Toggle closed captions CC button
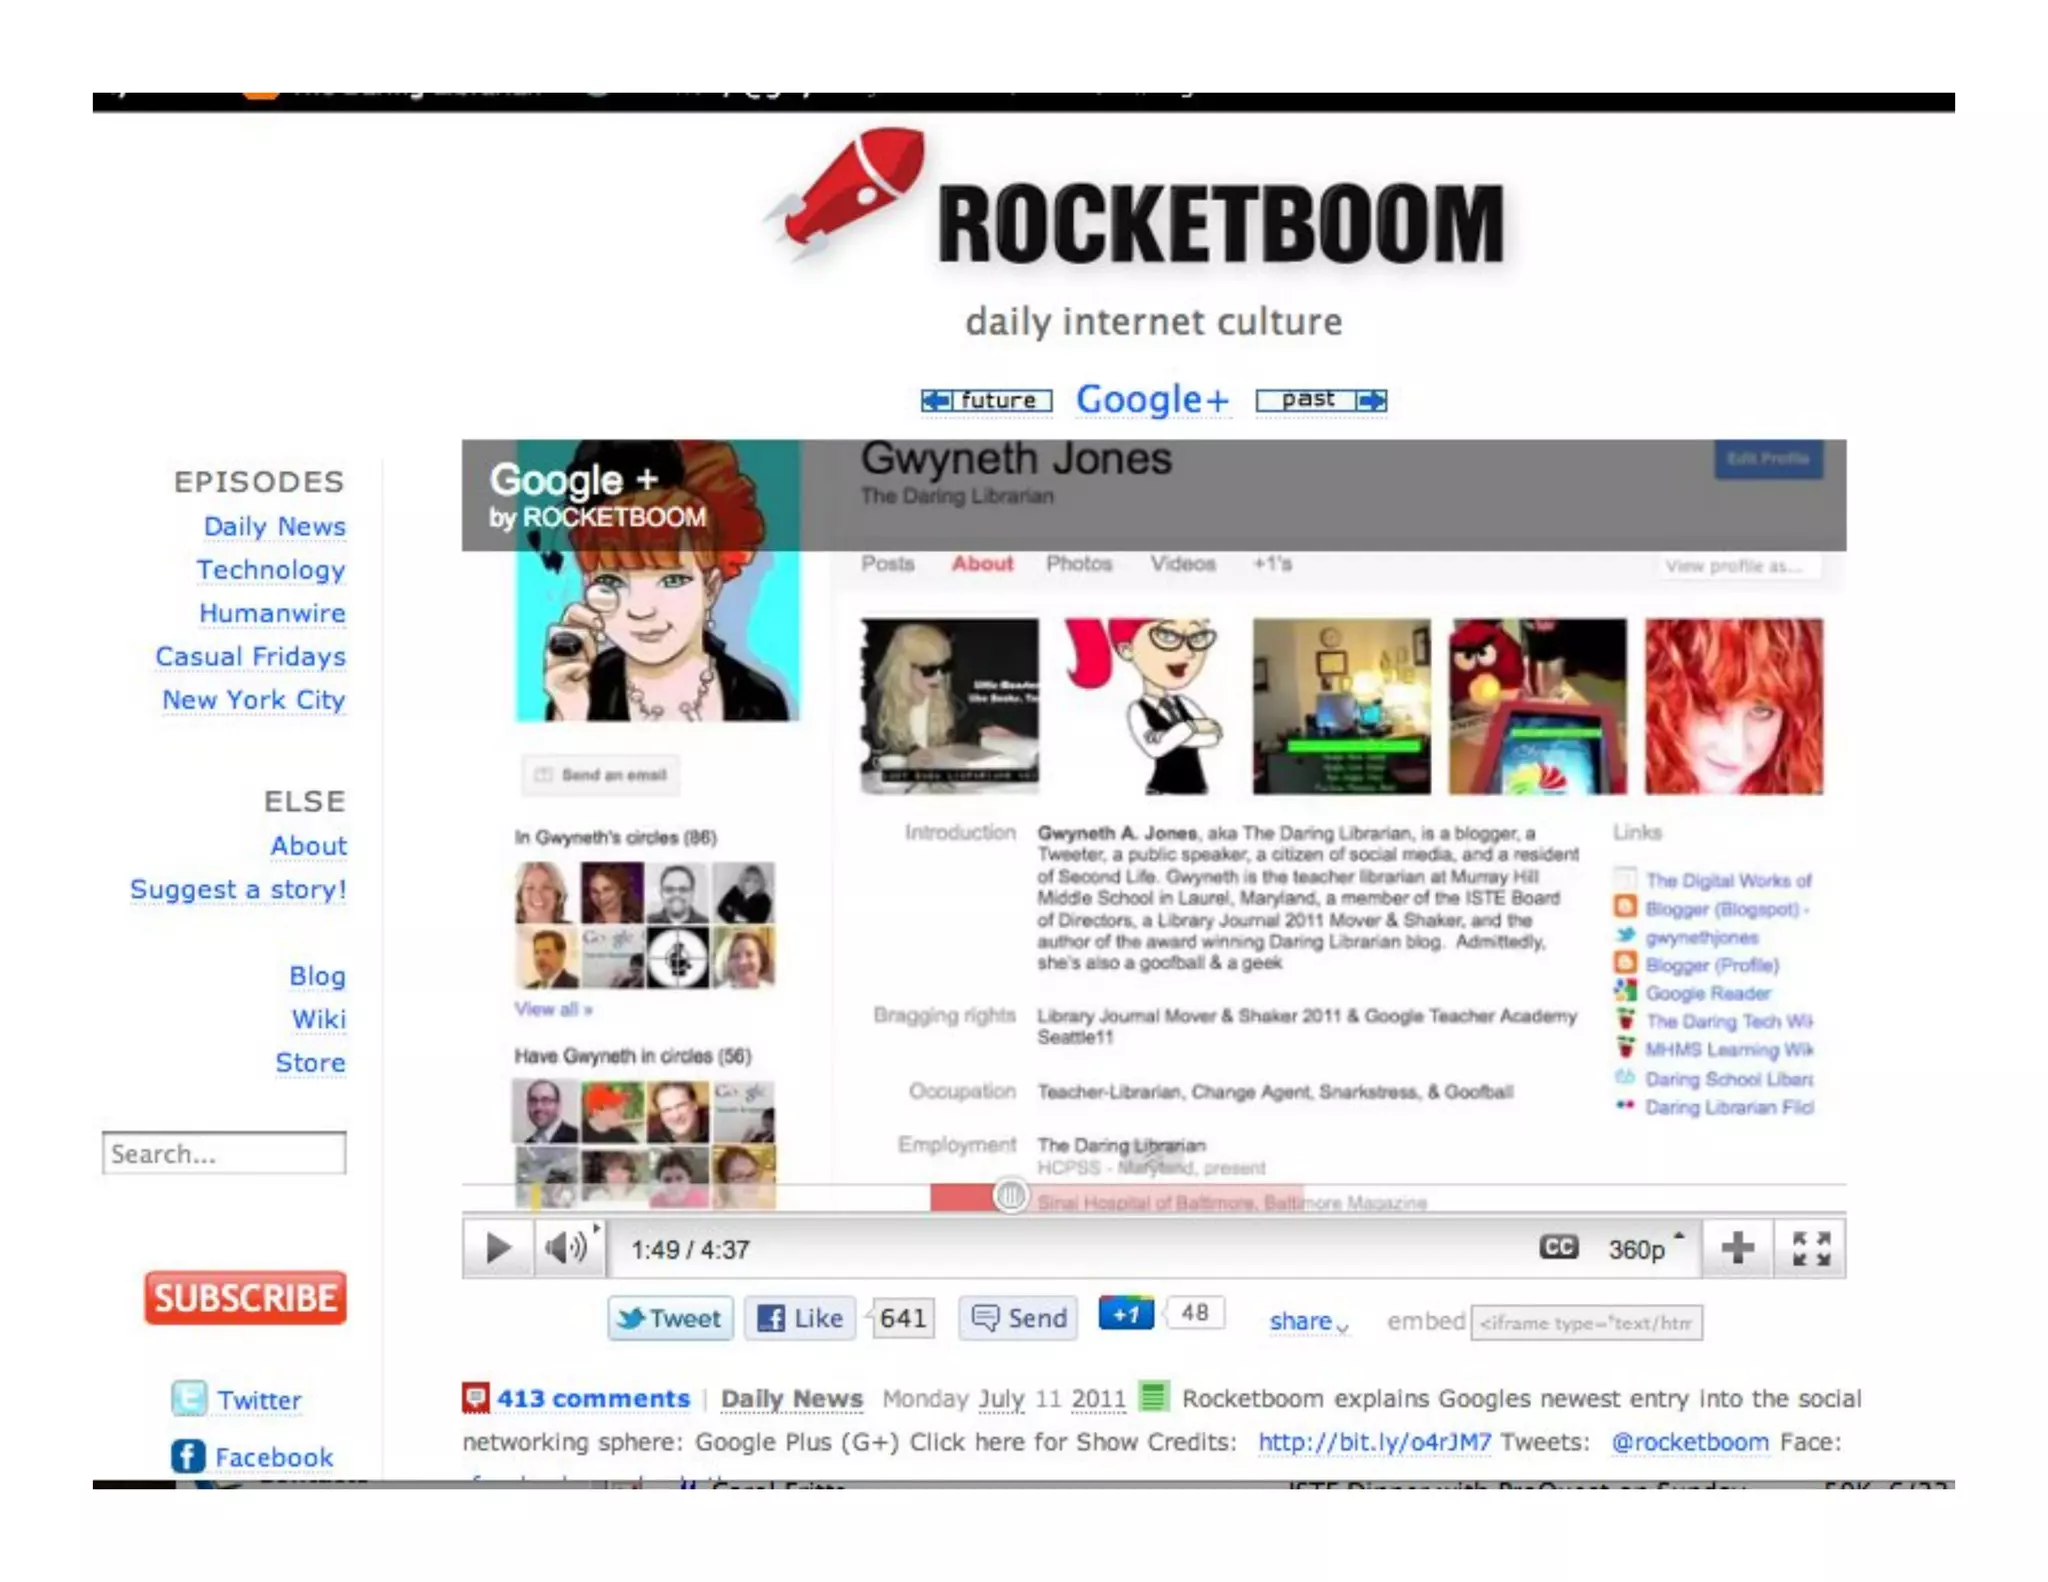This screenshot has width=2048, height=1582. 1557,1247
